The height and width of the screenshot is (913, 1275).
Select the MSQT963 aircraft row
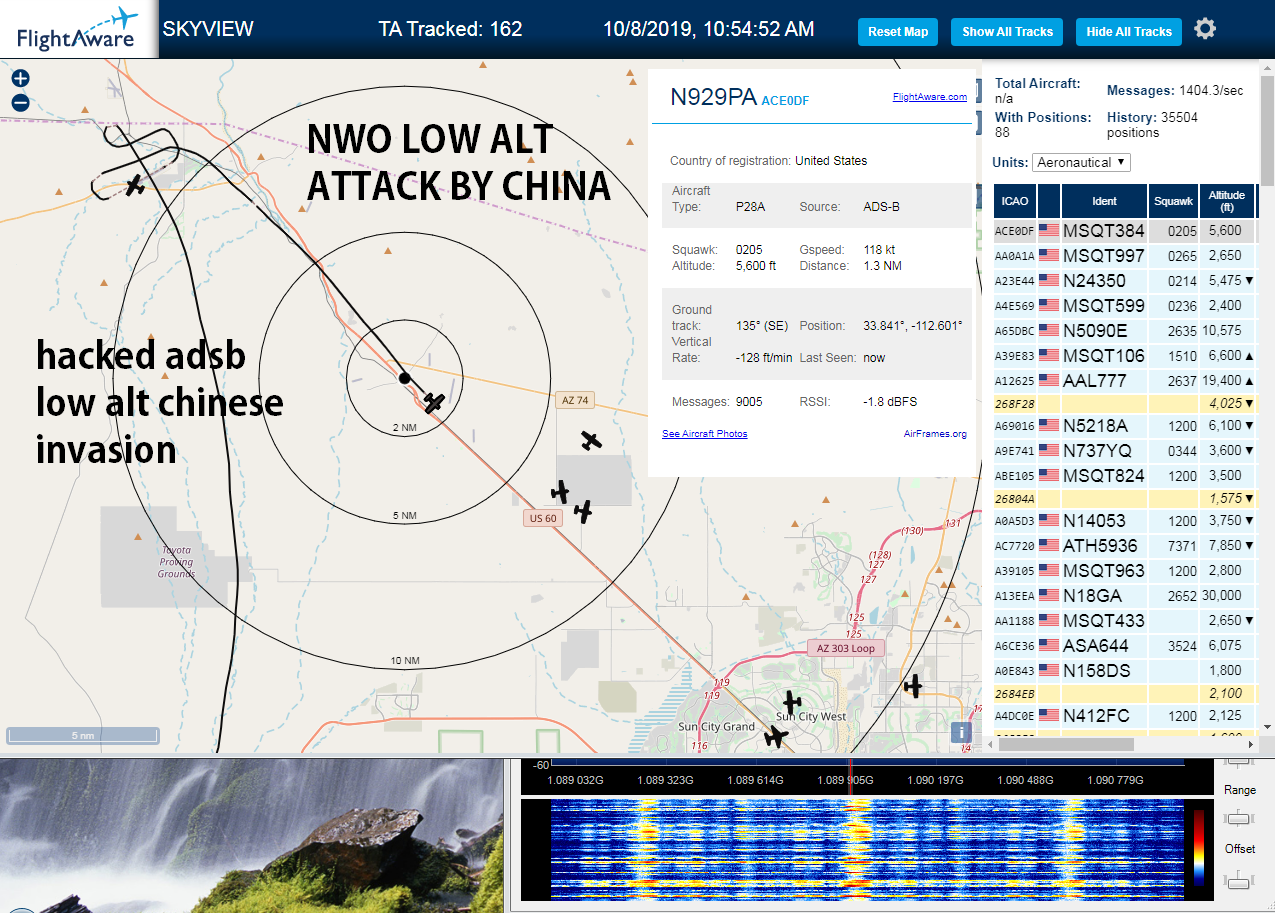1124,571
